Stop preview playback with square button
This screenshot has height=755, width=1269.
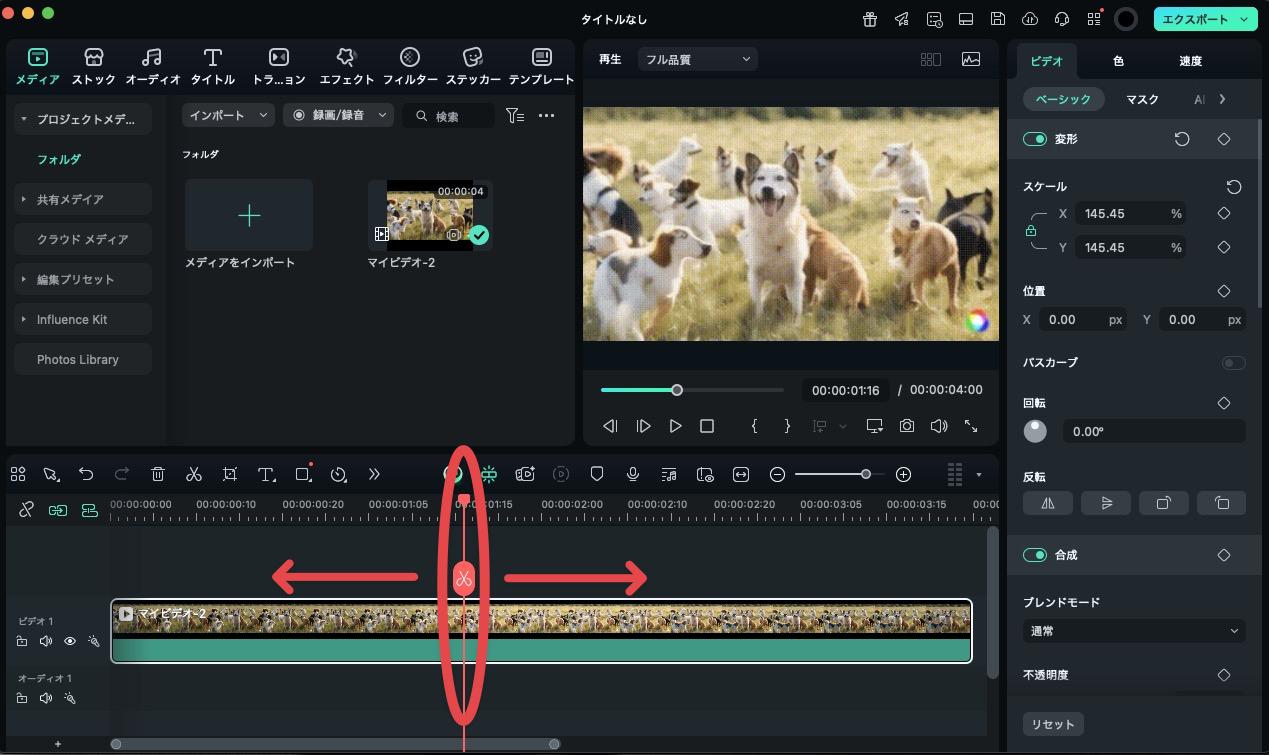point(707,426)
